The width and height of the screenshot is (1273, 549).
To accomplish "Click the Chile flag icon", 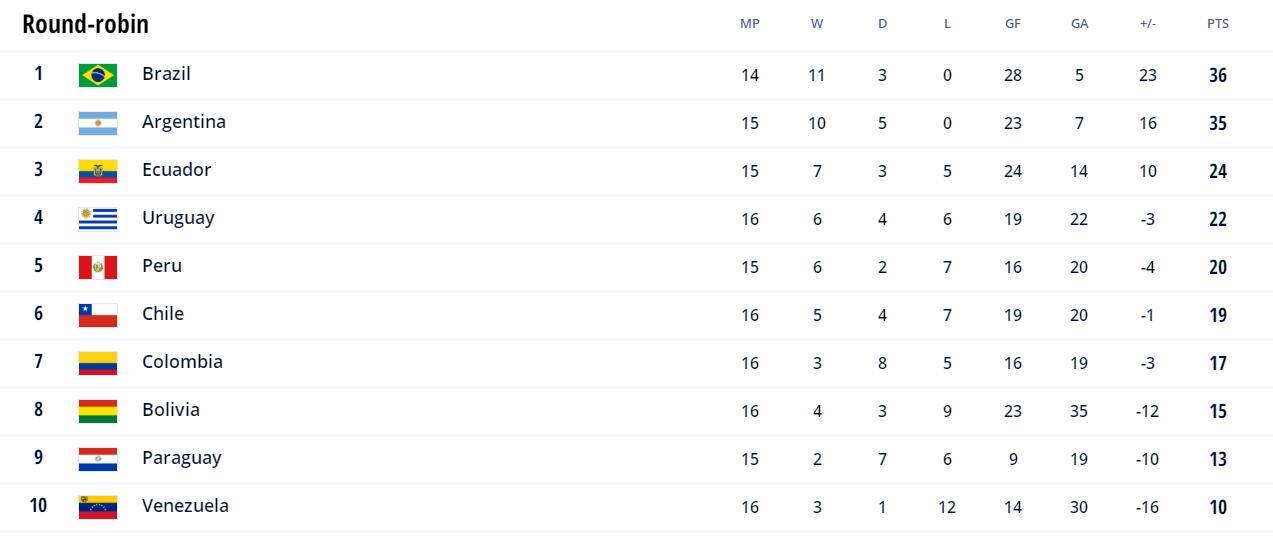I will tap(98, 315).
